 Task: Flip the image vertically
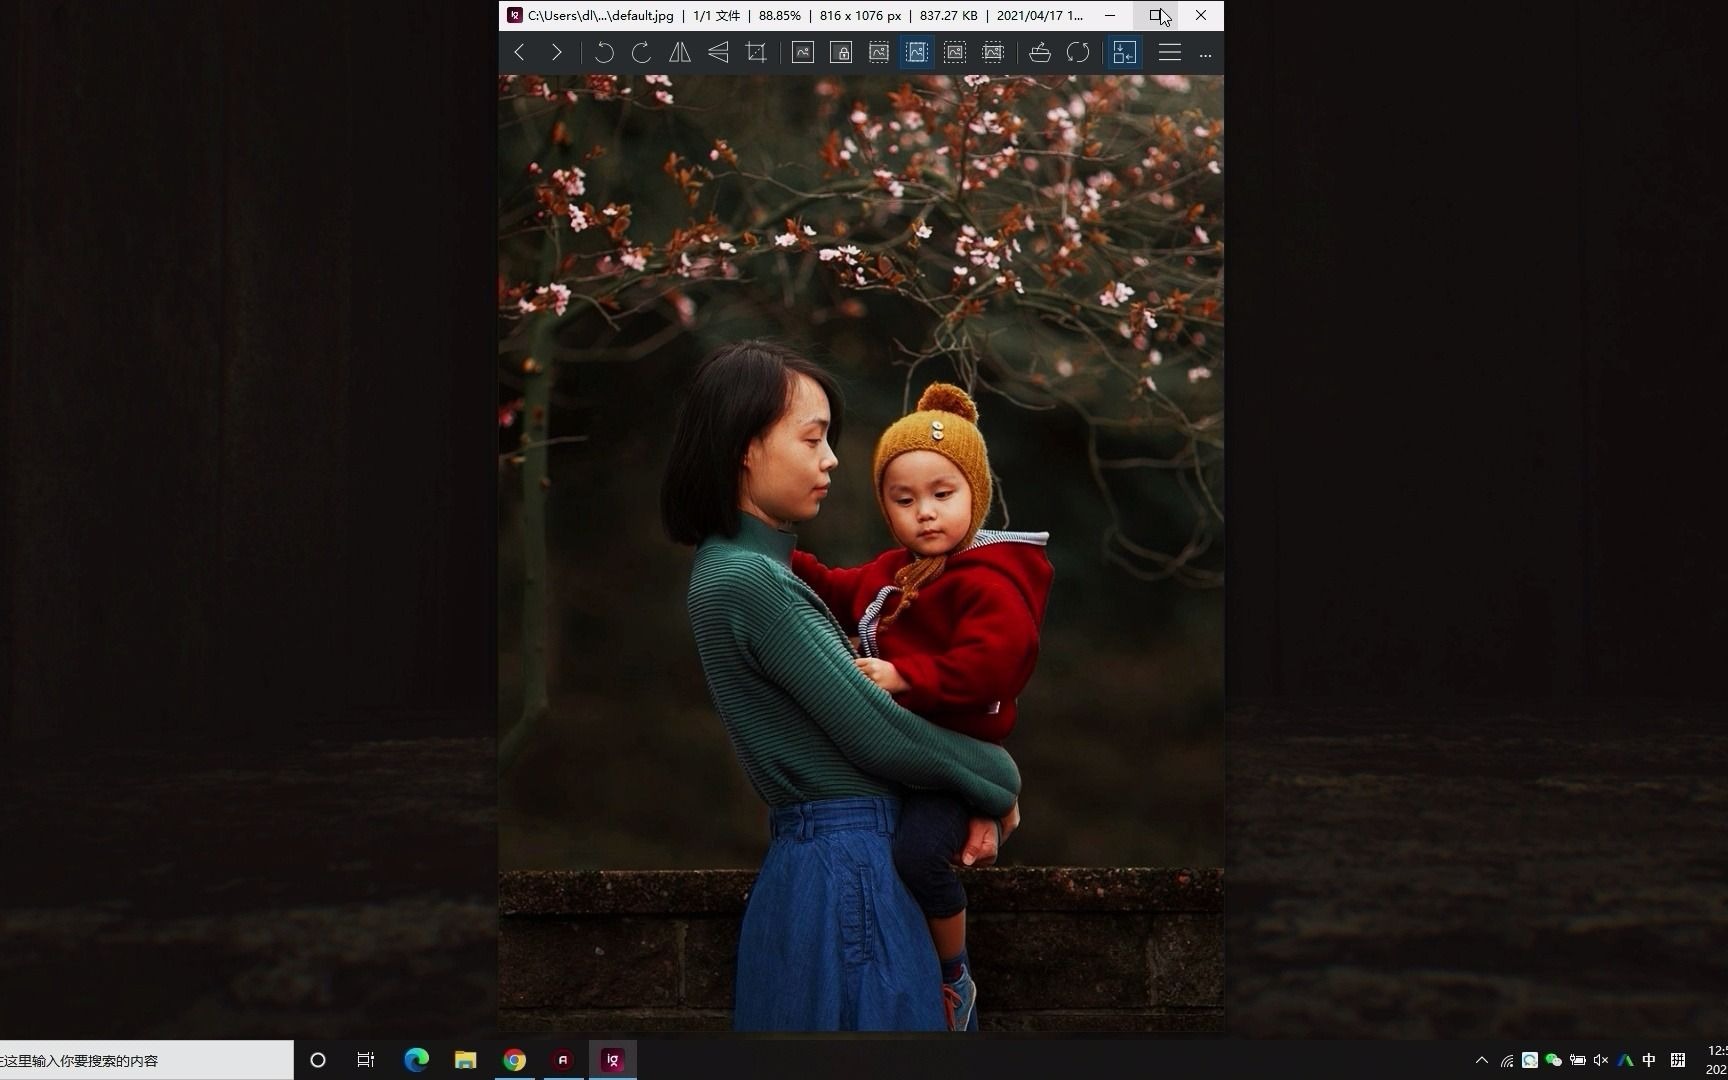pyautogui.click(x=717, y=52)
